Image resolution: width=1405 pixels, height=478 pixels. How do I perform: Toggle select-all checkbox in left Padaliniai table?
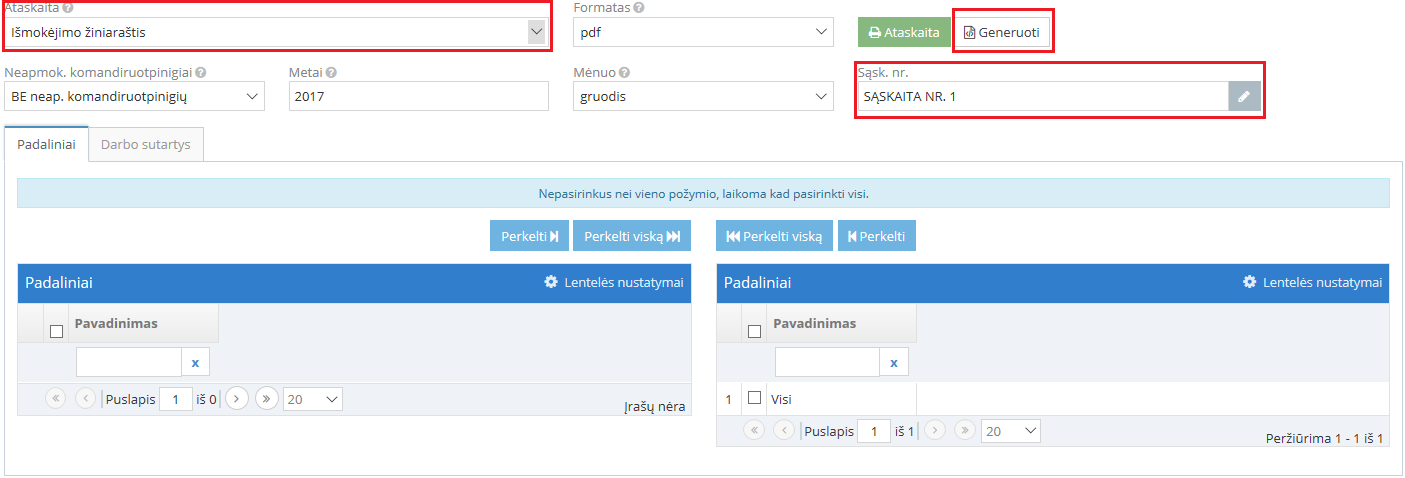[x=56, y=331]
